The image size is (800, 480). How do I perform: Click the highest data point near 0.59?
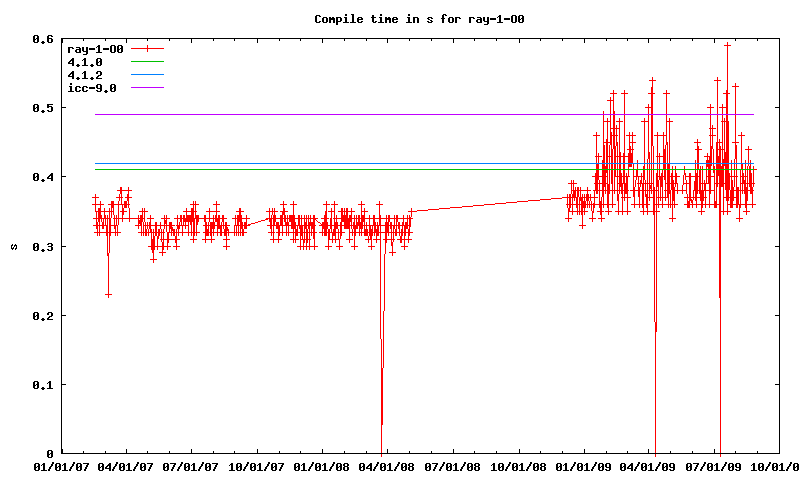(x=728, y=45)
